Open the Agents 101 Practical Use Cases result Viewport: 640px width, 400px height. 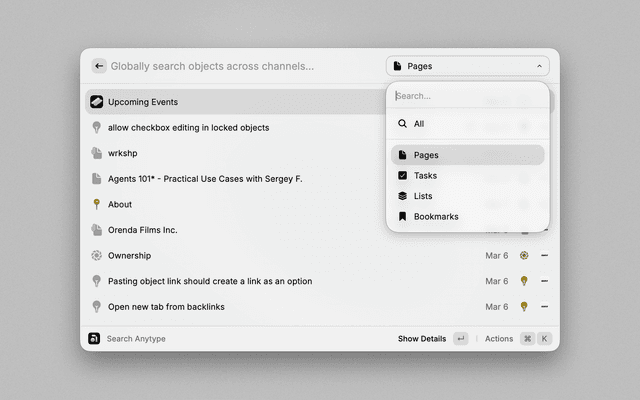(x=204, y=179)
